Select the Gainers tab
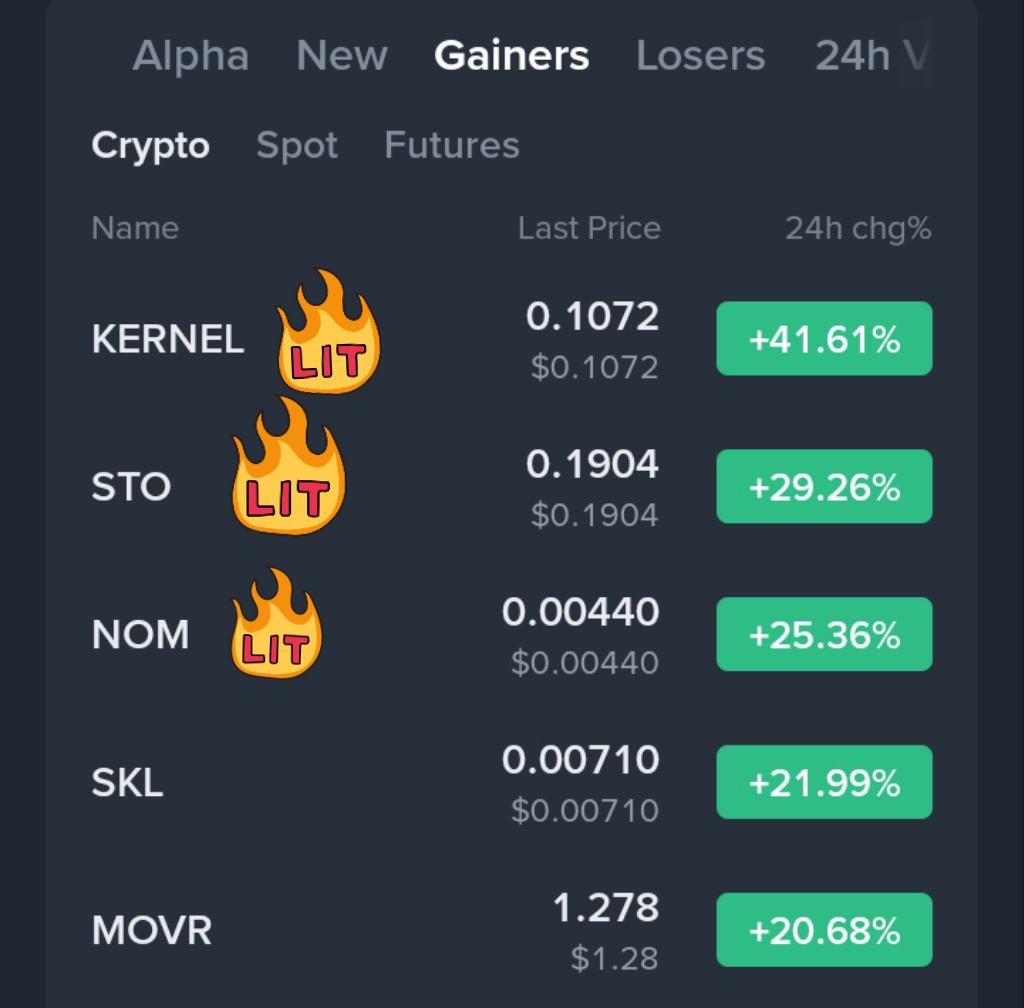Screen dimensions: 1024x1008 pos(511,56)
